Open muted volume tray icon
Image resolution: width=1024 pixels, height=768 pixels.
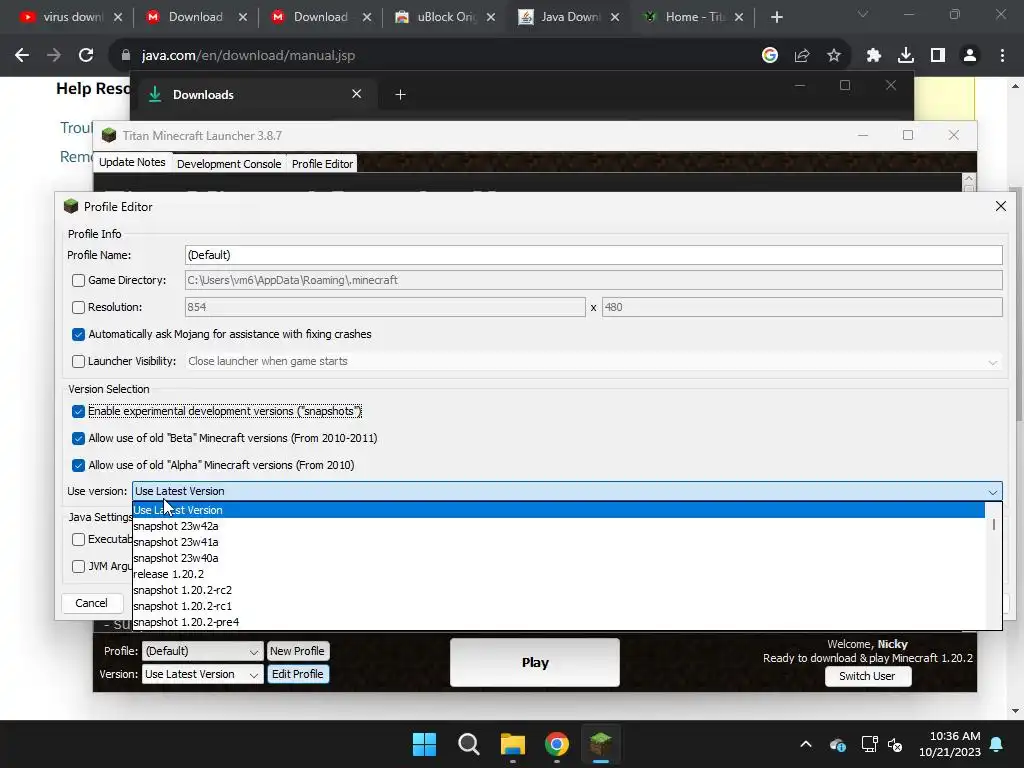click(895, 744)
